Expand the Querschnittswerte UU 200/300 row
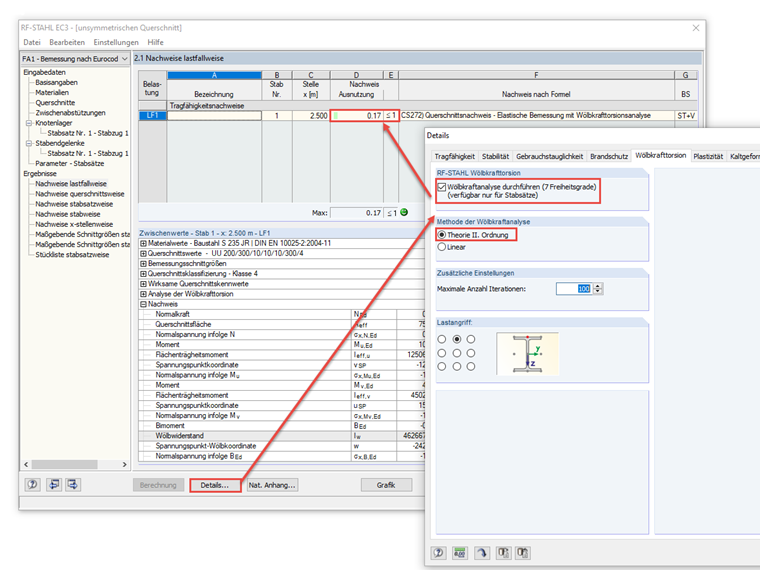Screen dimensions: 760x570 point(143,253)
